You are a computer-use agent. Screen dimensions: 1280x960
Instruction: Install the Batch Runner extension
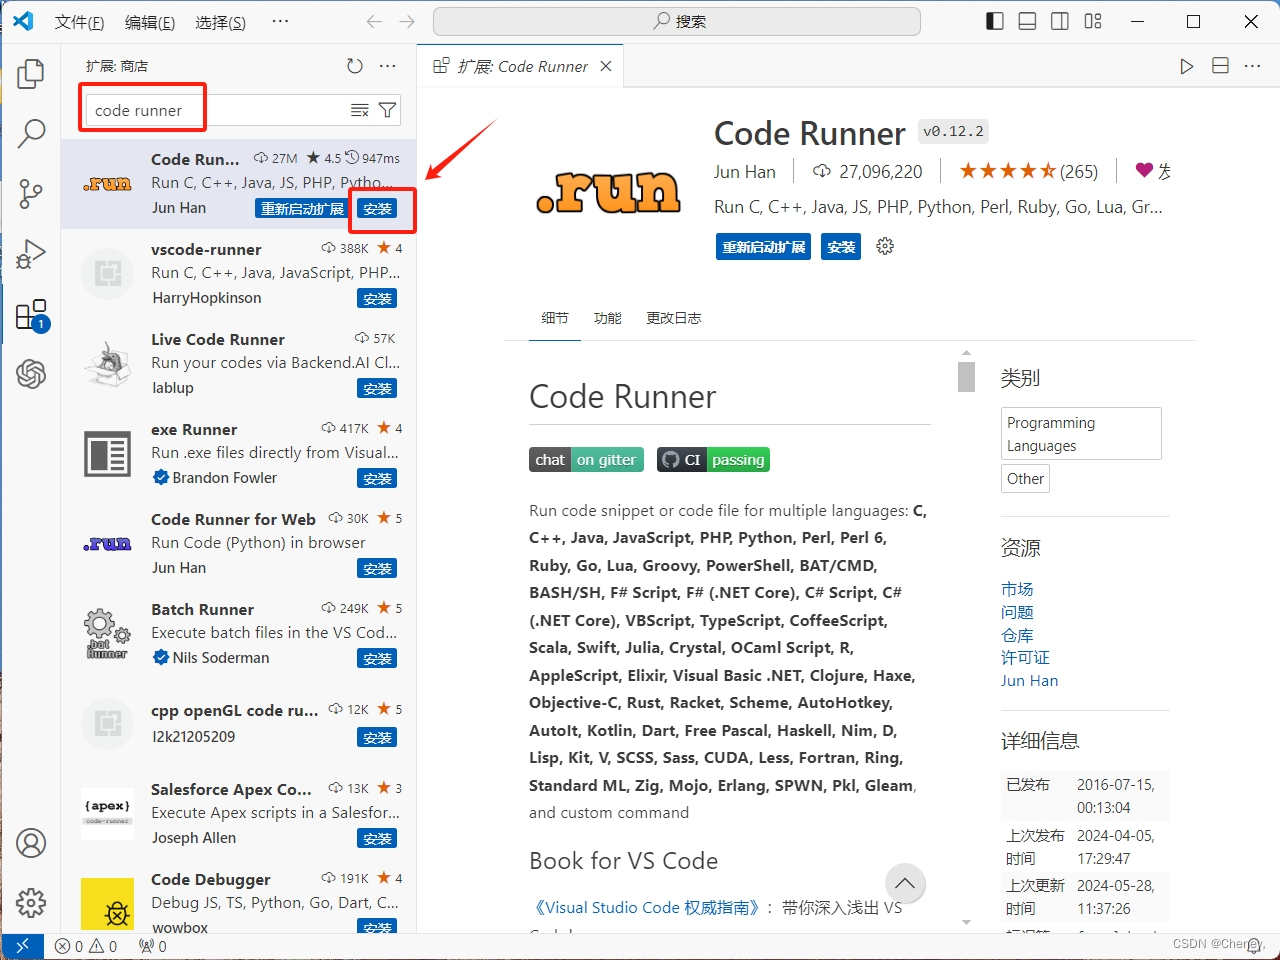378,659
